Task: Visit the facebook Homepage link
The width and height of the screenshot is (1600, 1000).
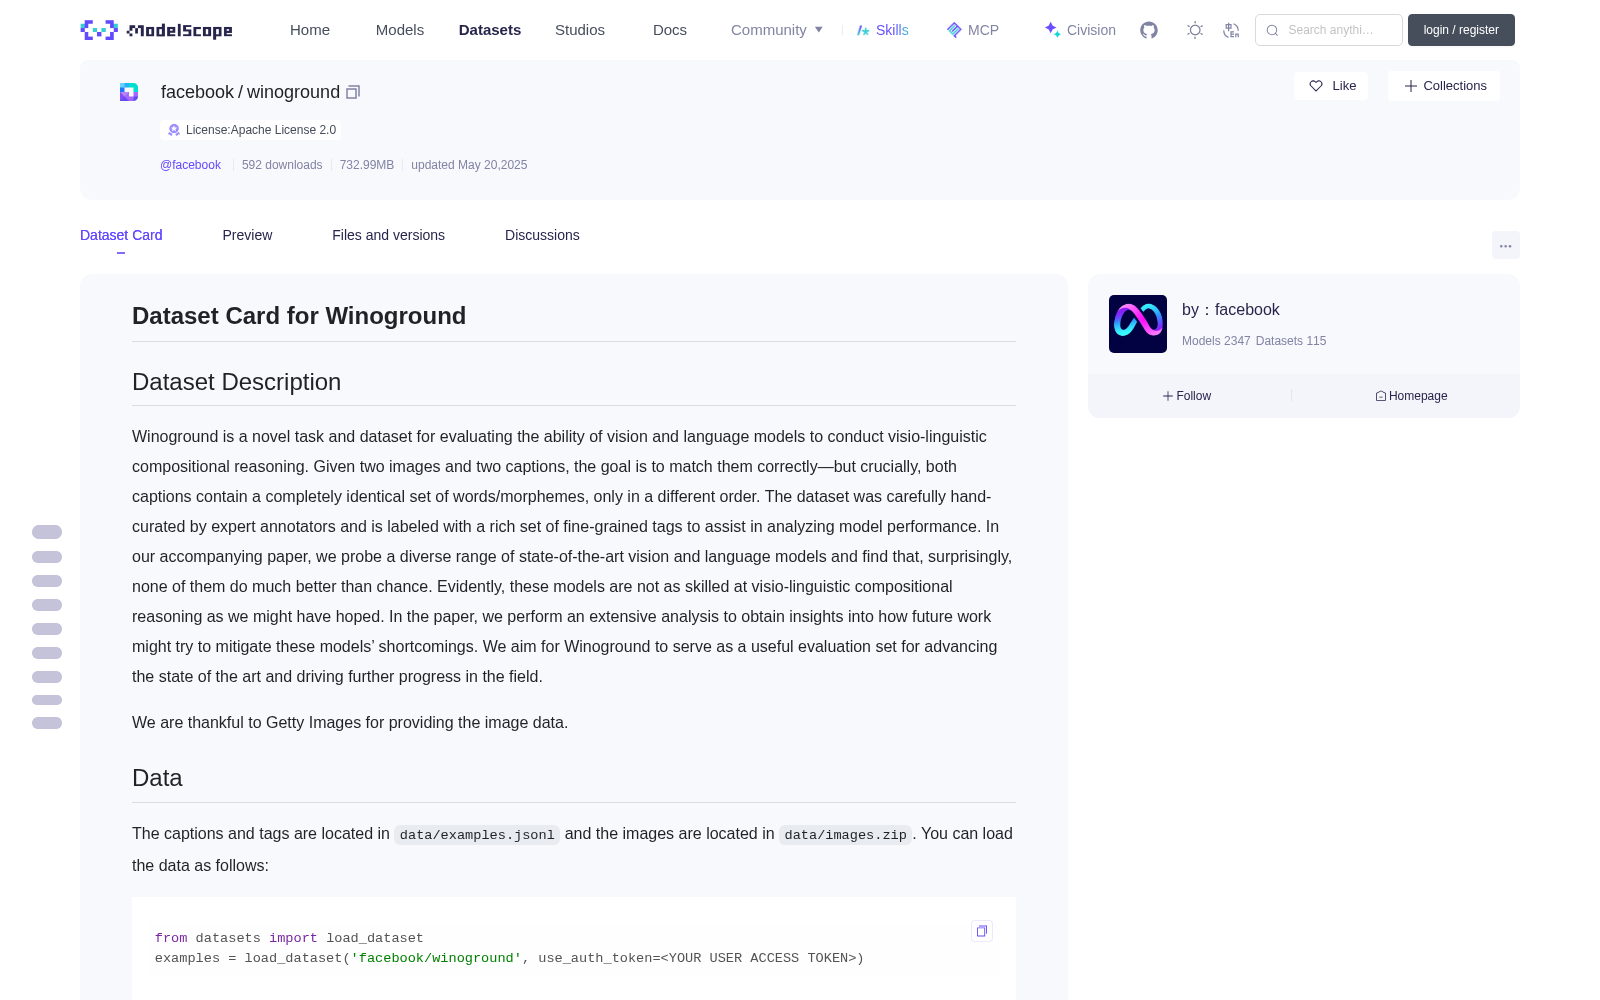Action: pyautogui.click(x=1411, y=396)
